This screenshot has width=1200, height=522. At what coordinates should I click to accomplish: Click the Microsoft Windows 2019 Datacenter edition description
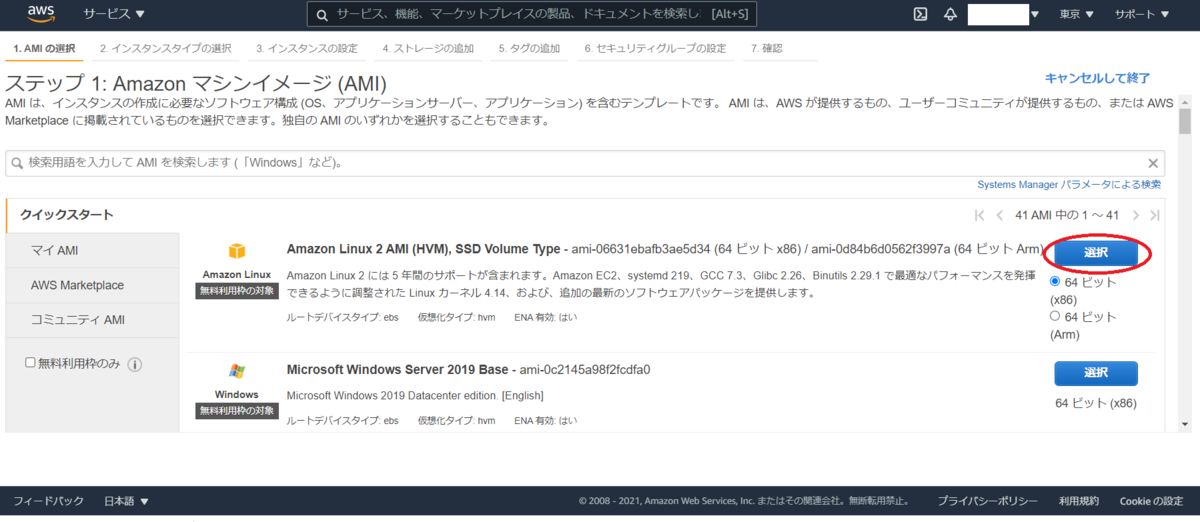415,395
